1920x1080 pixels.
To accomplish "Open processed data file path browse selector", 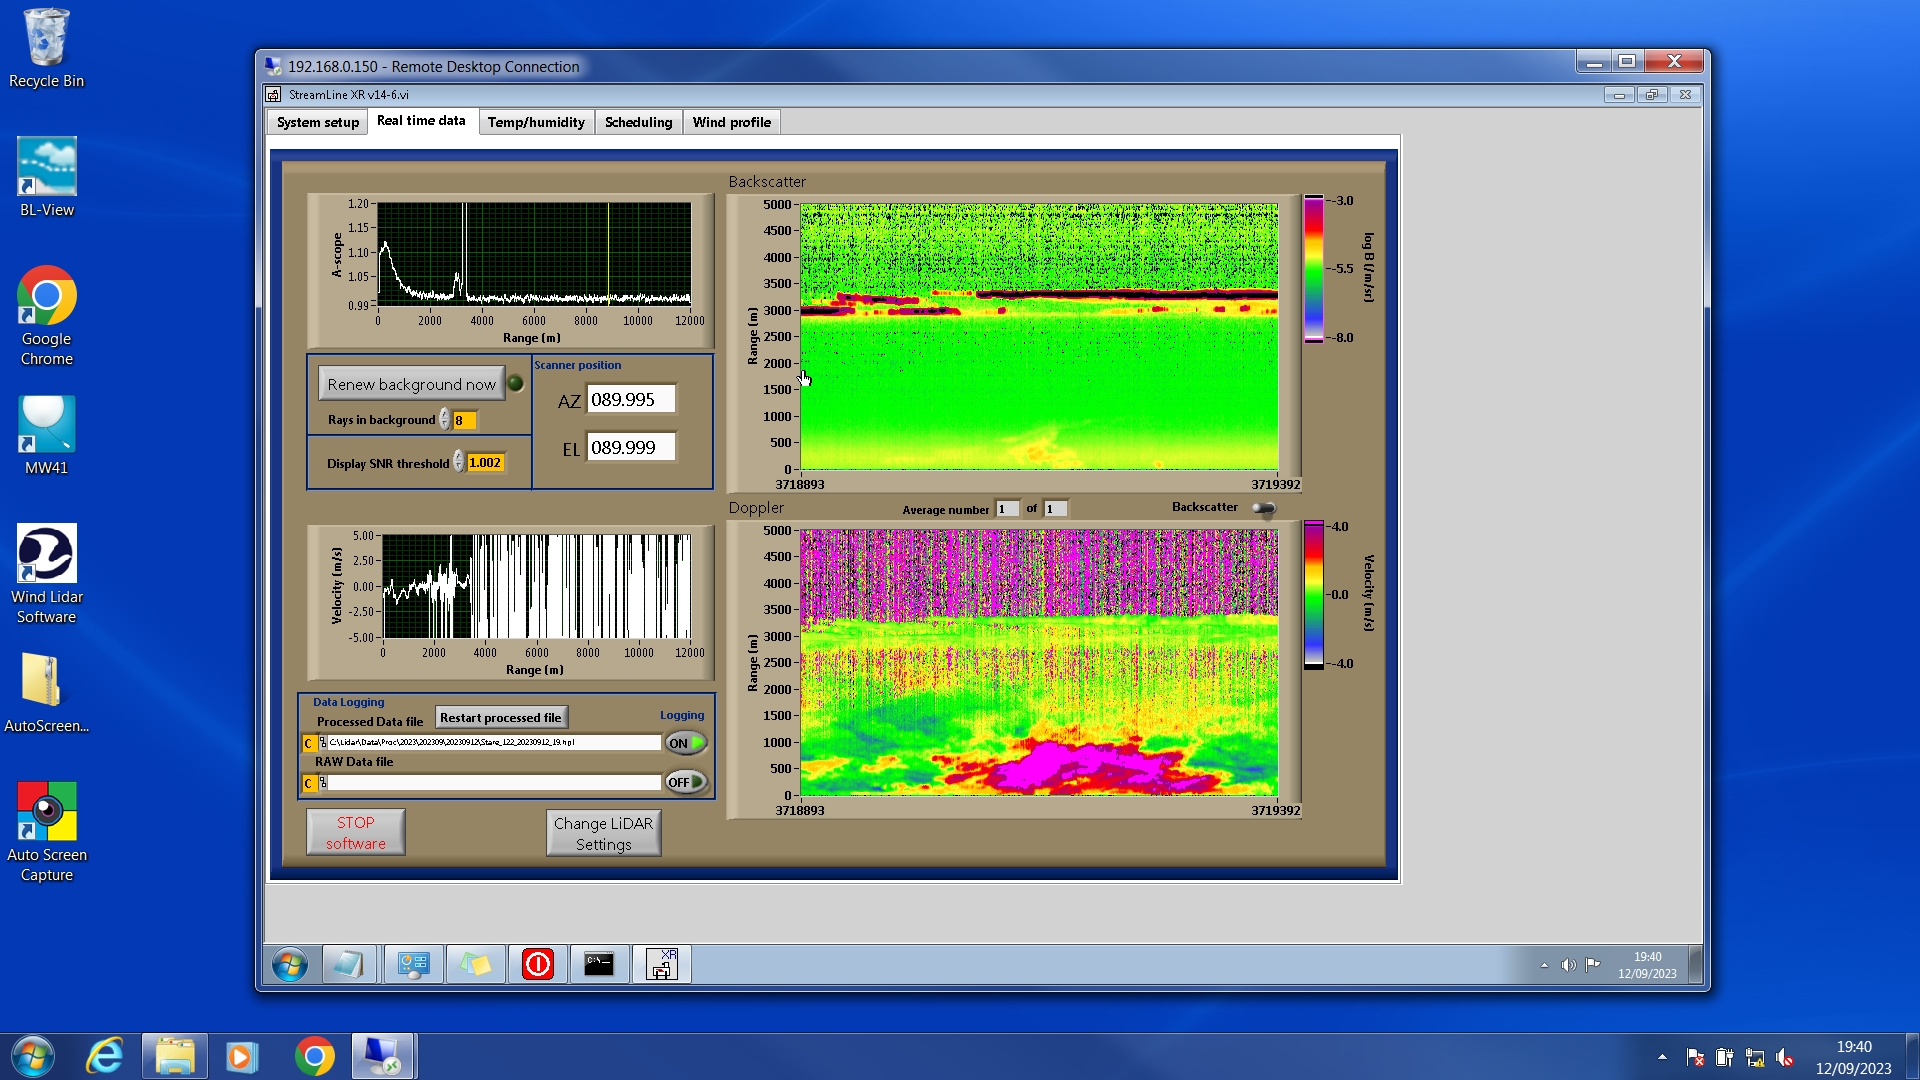I will point(322,743).
